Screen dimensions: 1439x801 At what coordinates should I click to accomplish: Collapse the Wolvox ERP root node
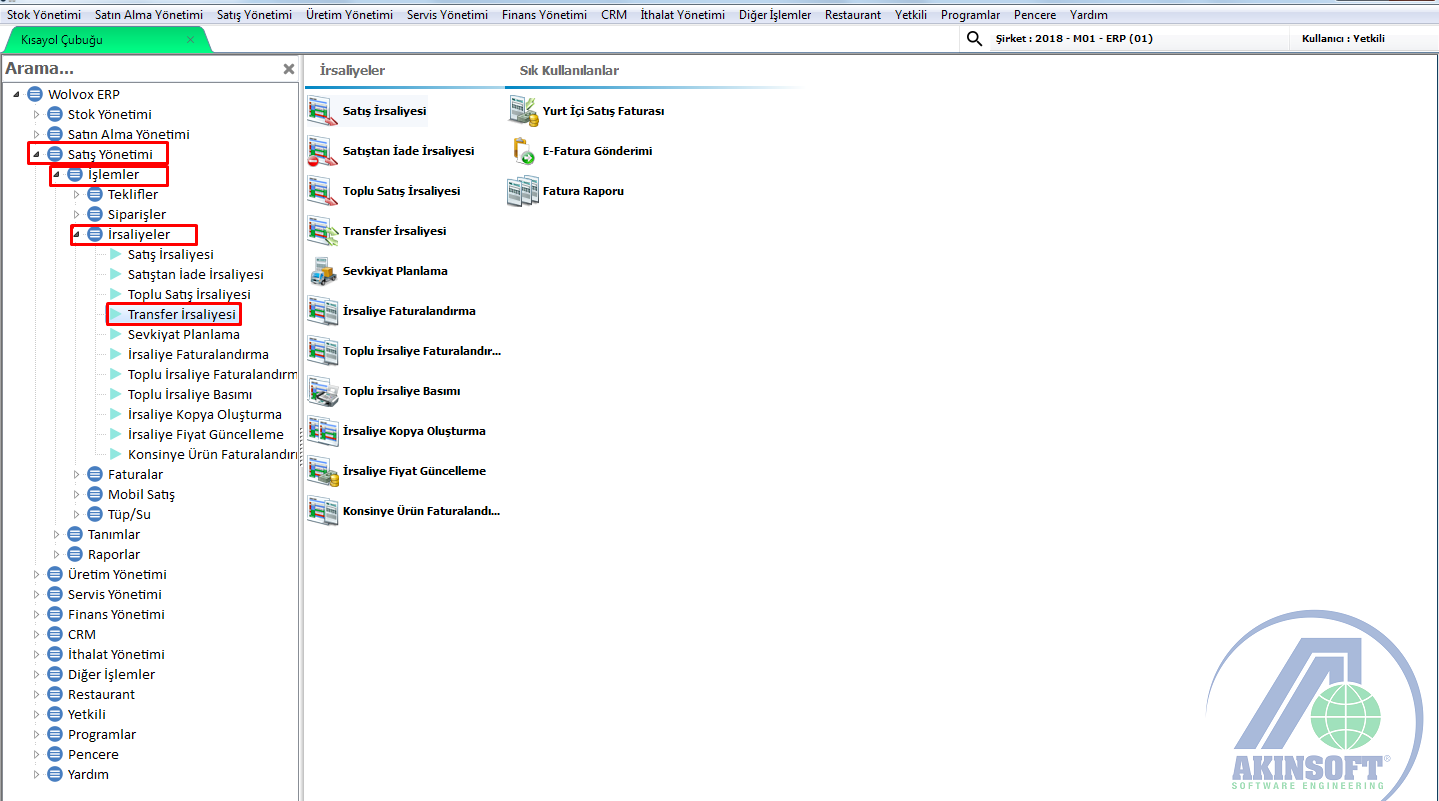(x=16, y=94)
